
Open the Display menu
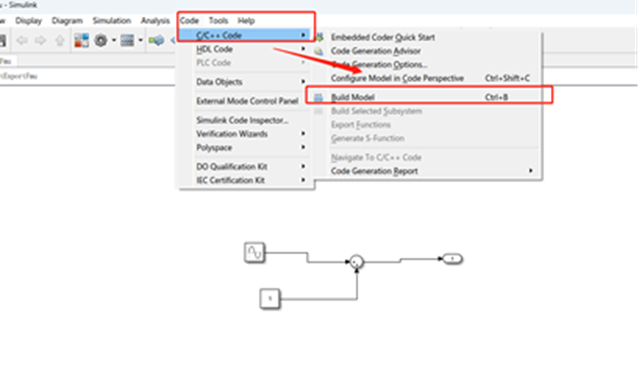(29, 21)
